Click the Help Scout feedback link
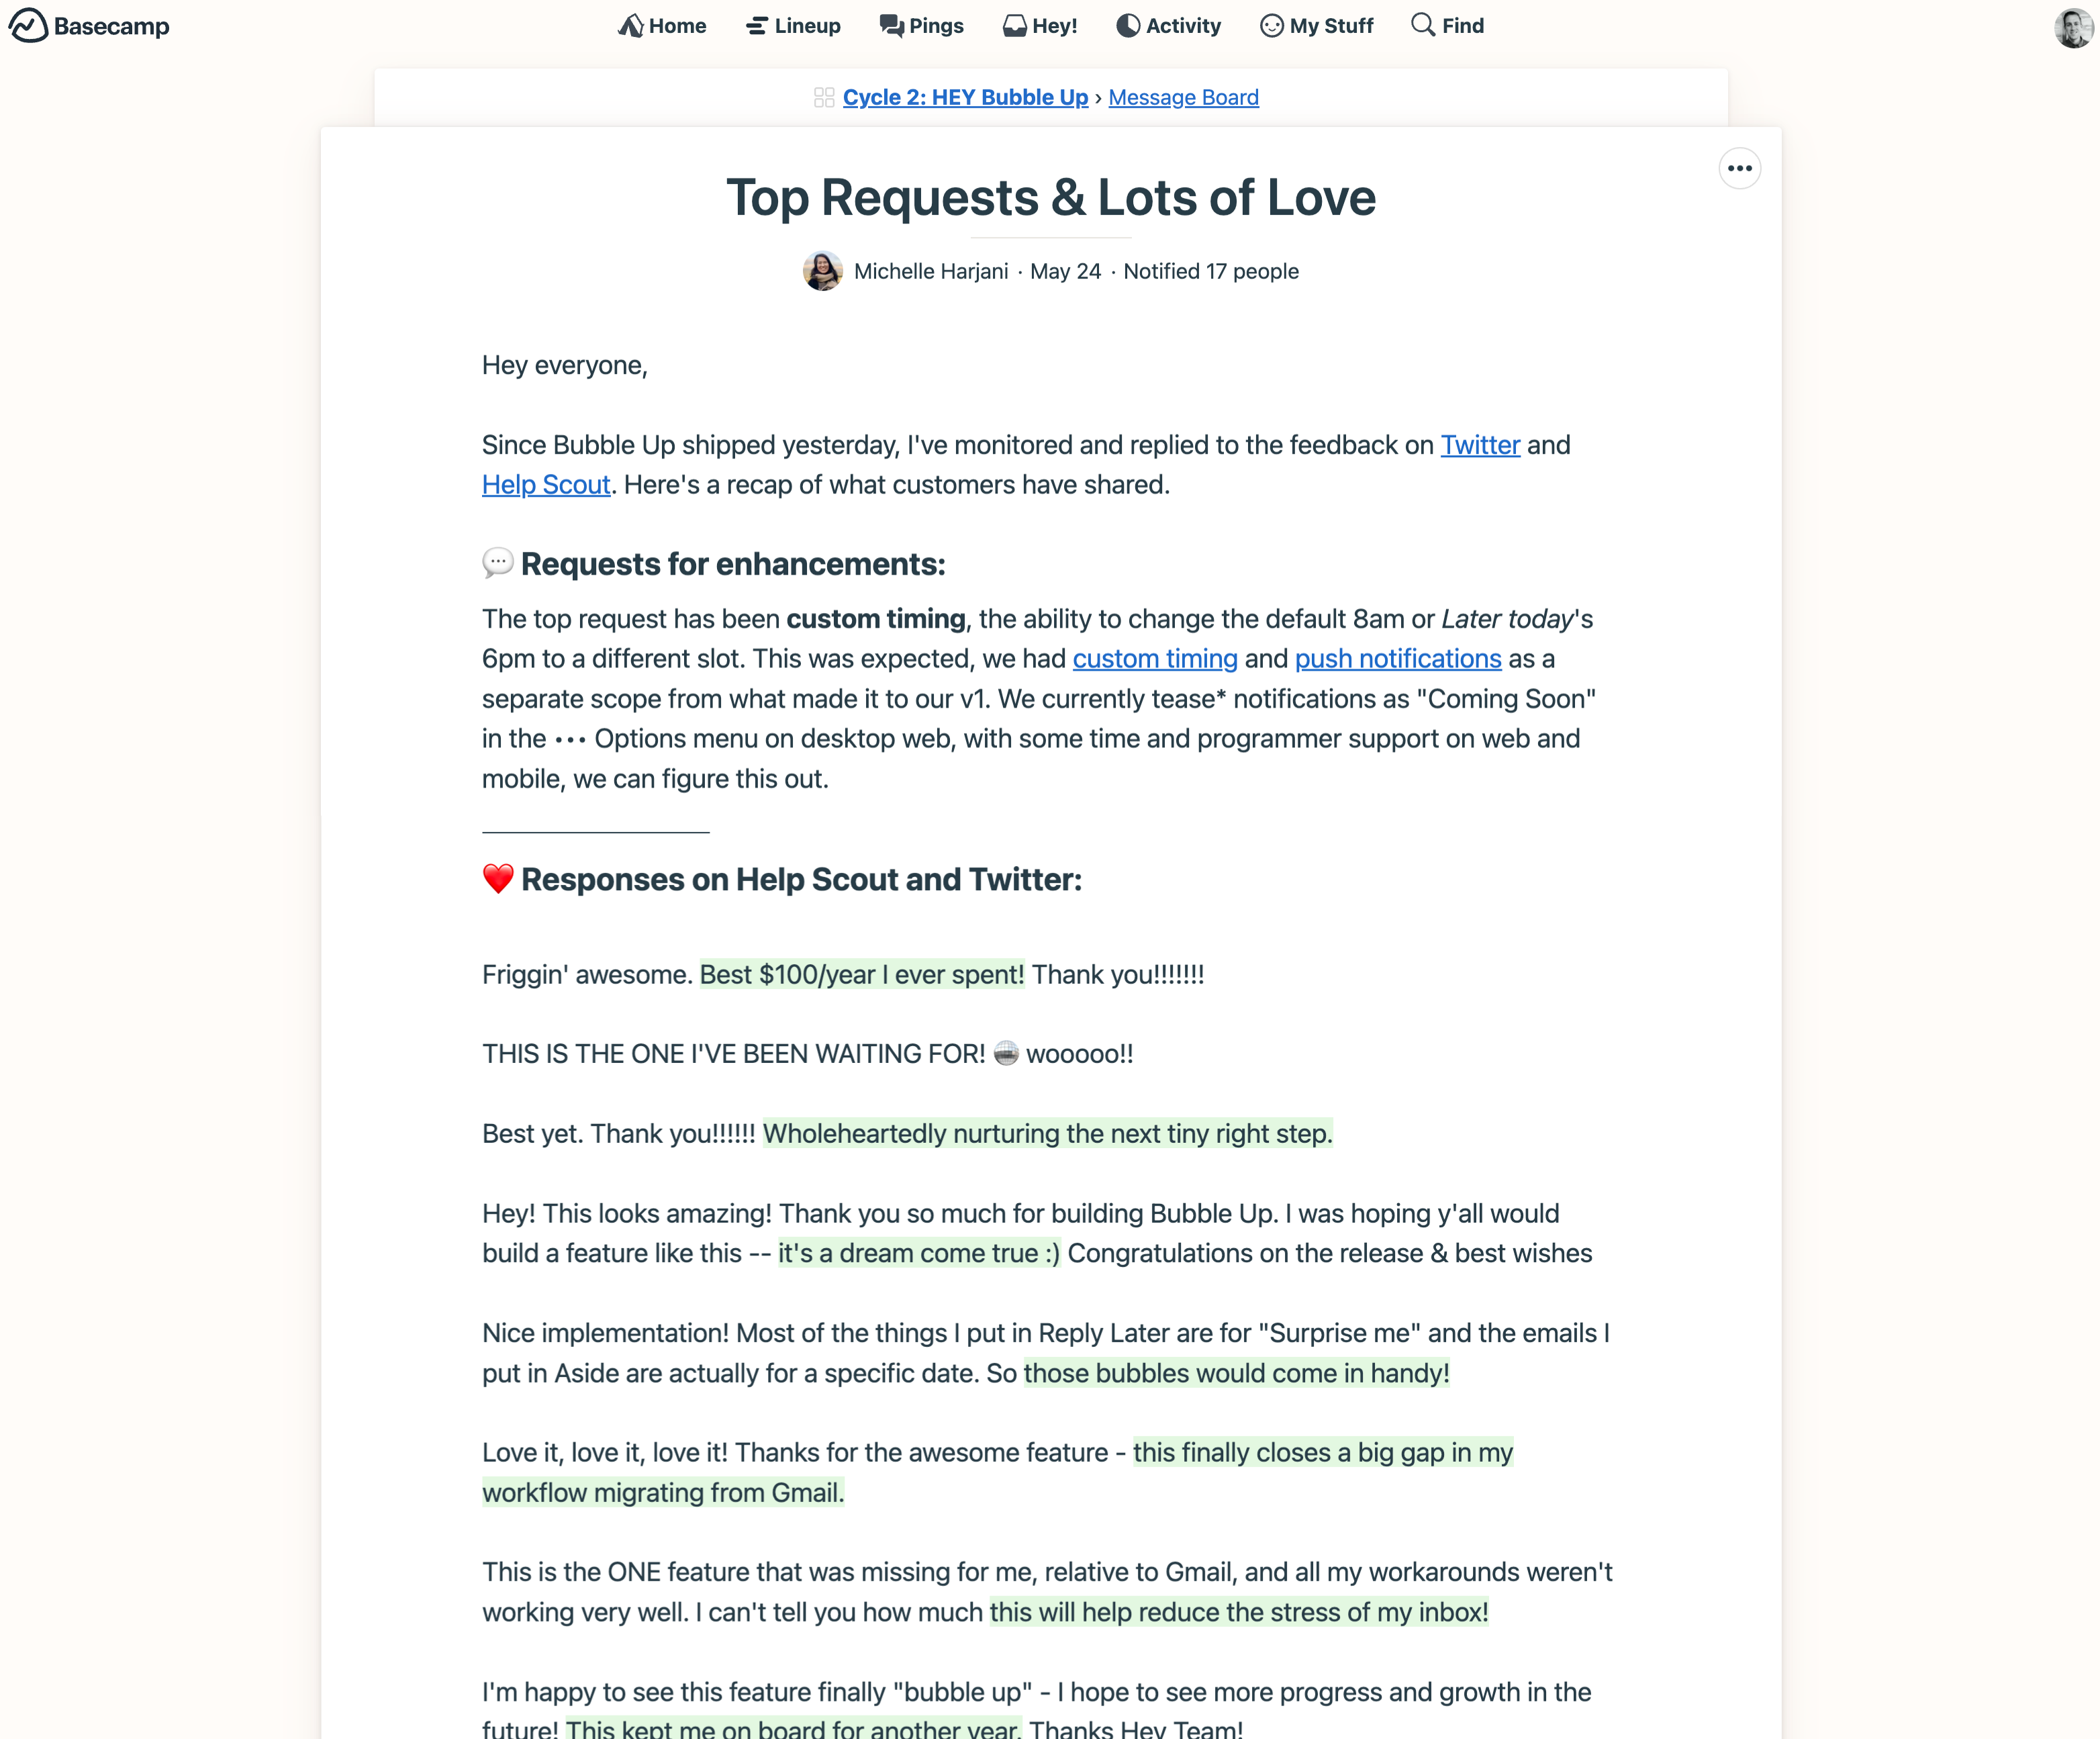This screenshot has height=1739, width=2100. click(546, 485)
